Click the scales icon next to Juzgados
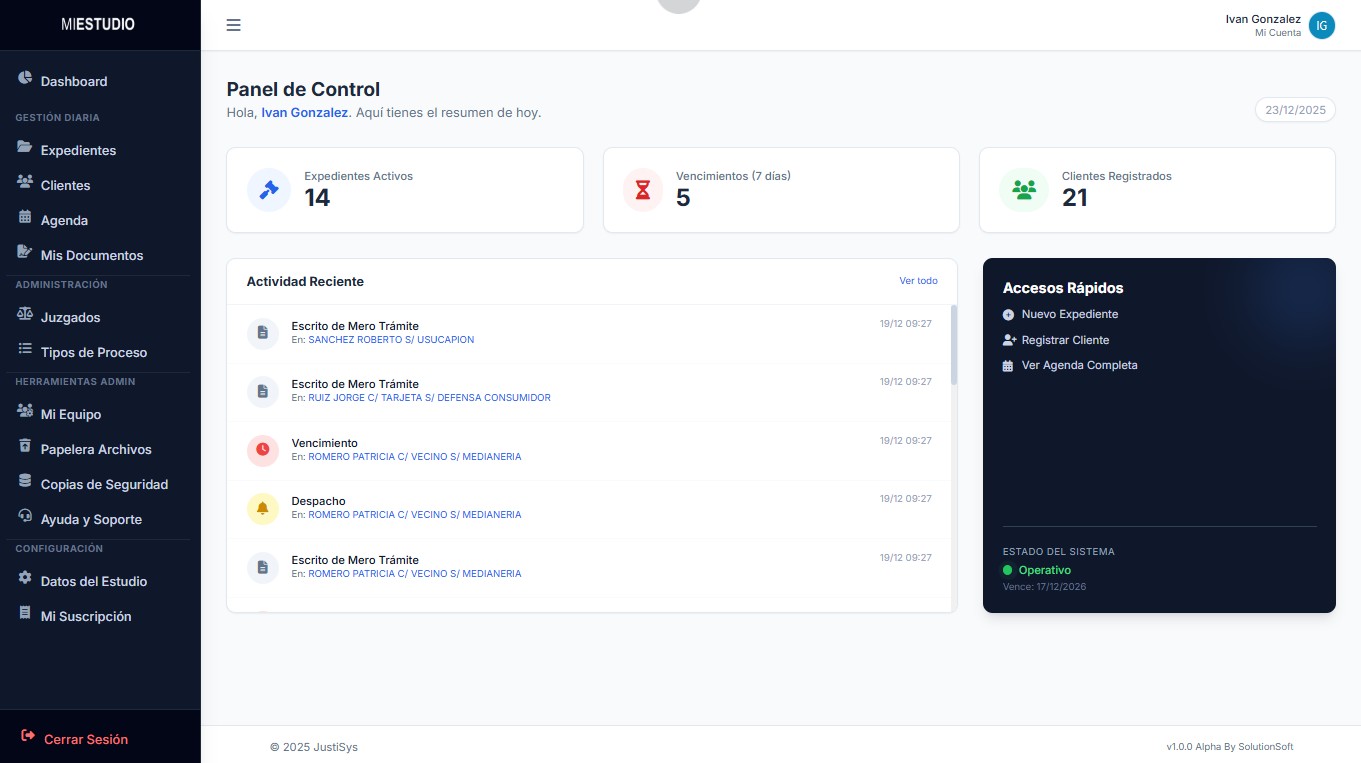 pyautogui.click(x=25, y=317)
